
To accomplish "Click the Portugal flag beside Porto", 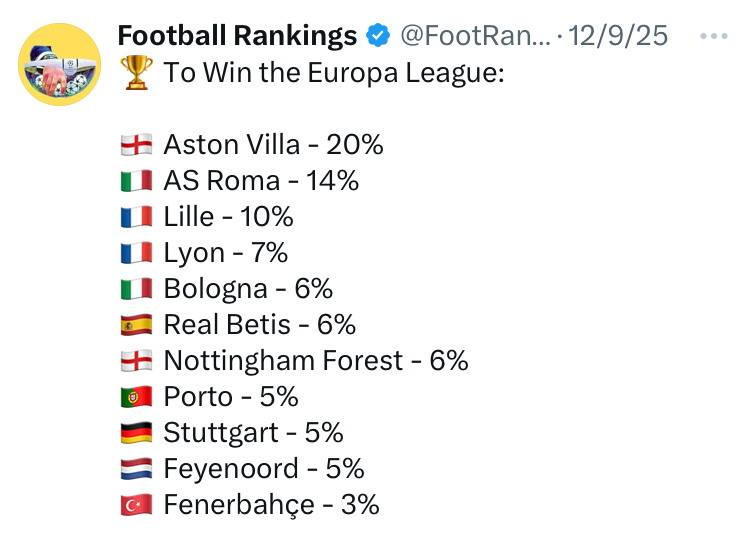I will (x=137, y=397).
